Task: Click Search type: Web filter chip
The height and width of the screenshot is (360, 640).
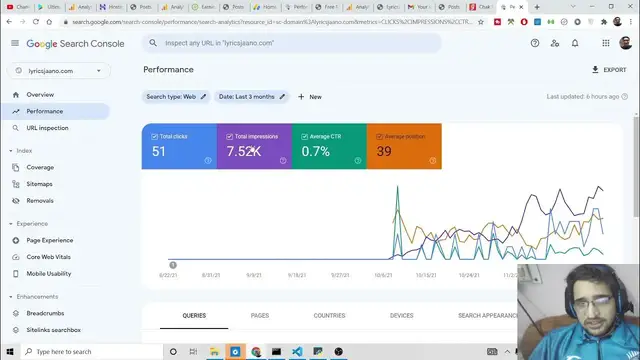Action: pyautogui.click(x=176, y=97)
